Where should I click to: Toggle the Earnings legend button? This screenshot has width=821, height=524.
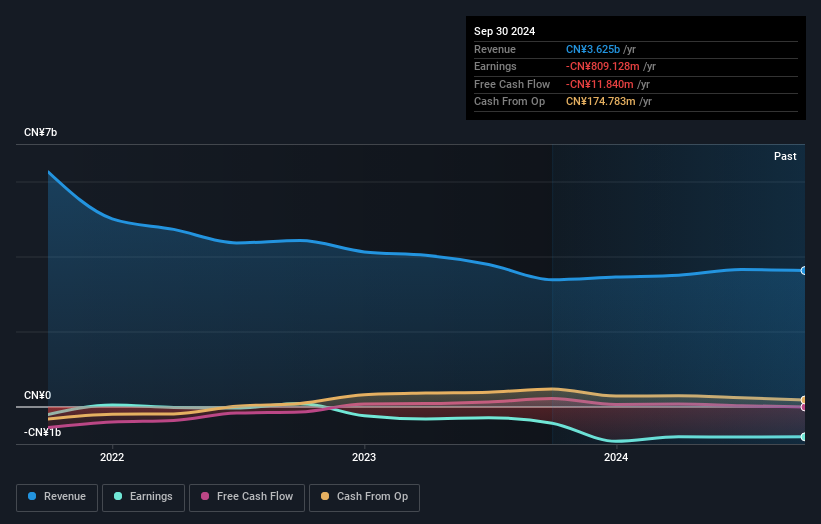tap(143, 497)
